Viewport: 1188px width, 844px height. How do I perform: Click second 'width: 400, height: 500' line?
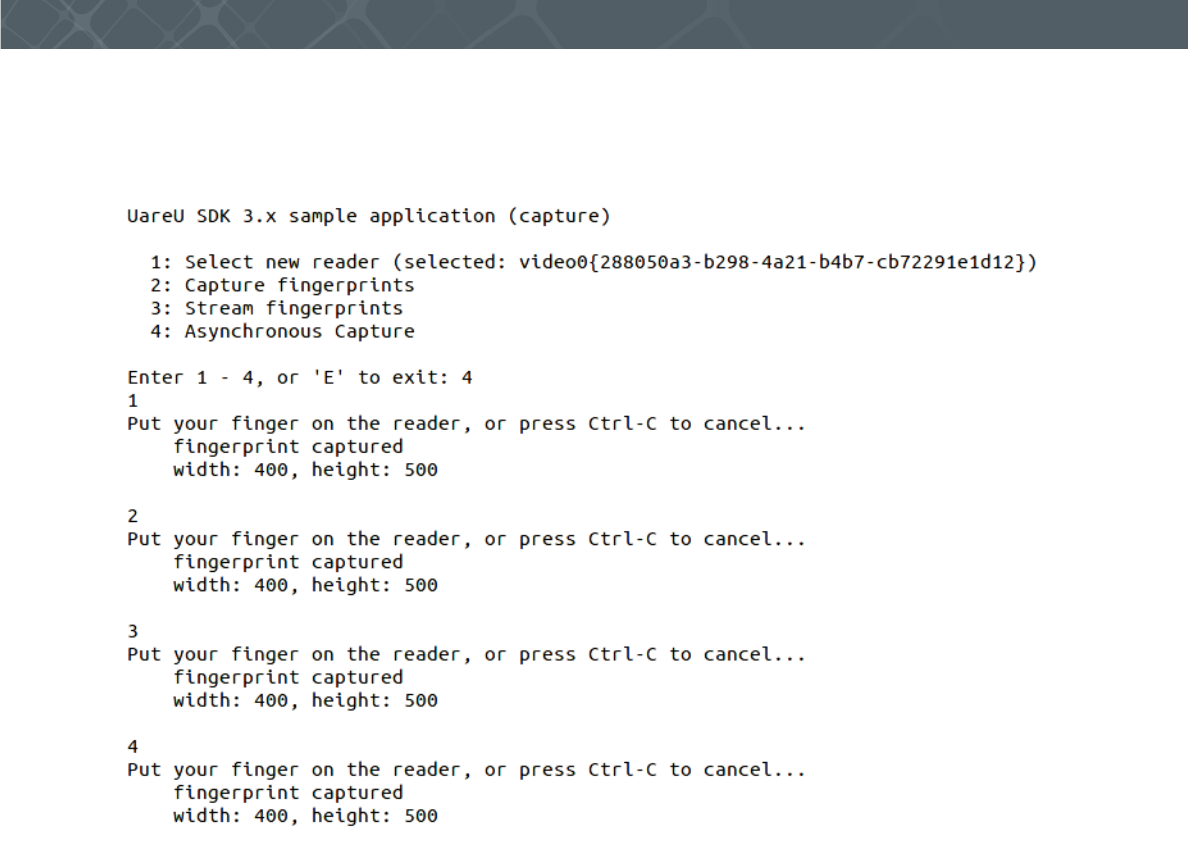tap(305, 585)
